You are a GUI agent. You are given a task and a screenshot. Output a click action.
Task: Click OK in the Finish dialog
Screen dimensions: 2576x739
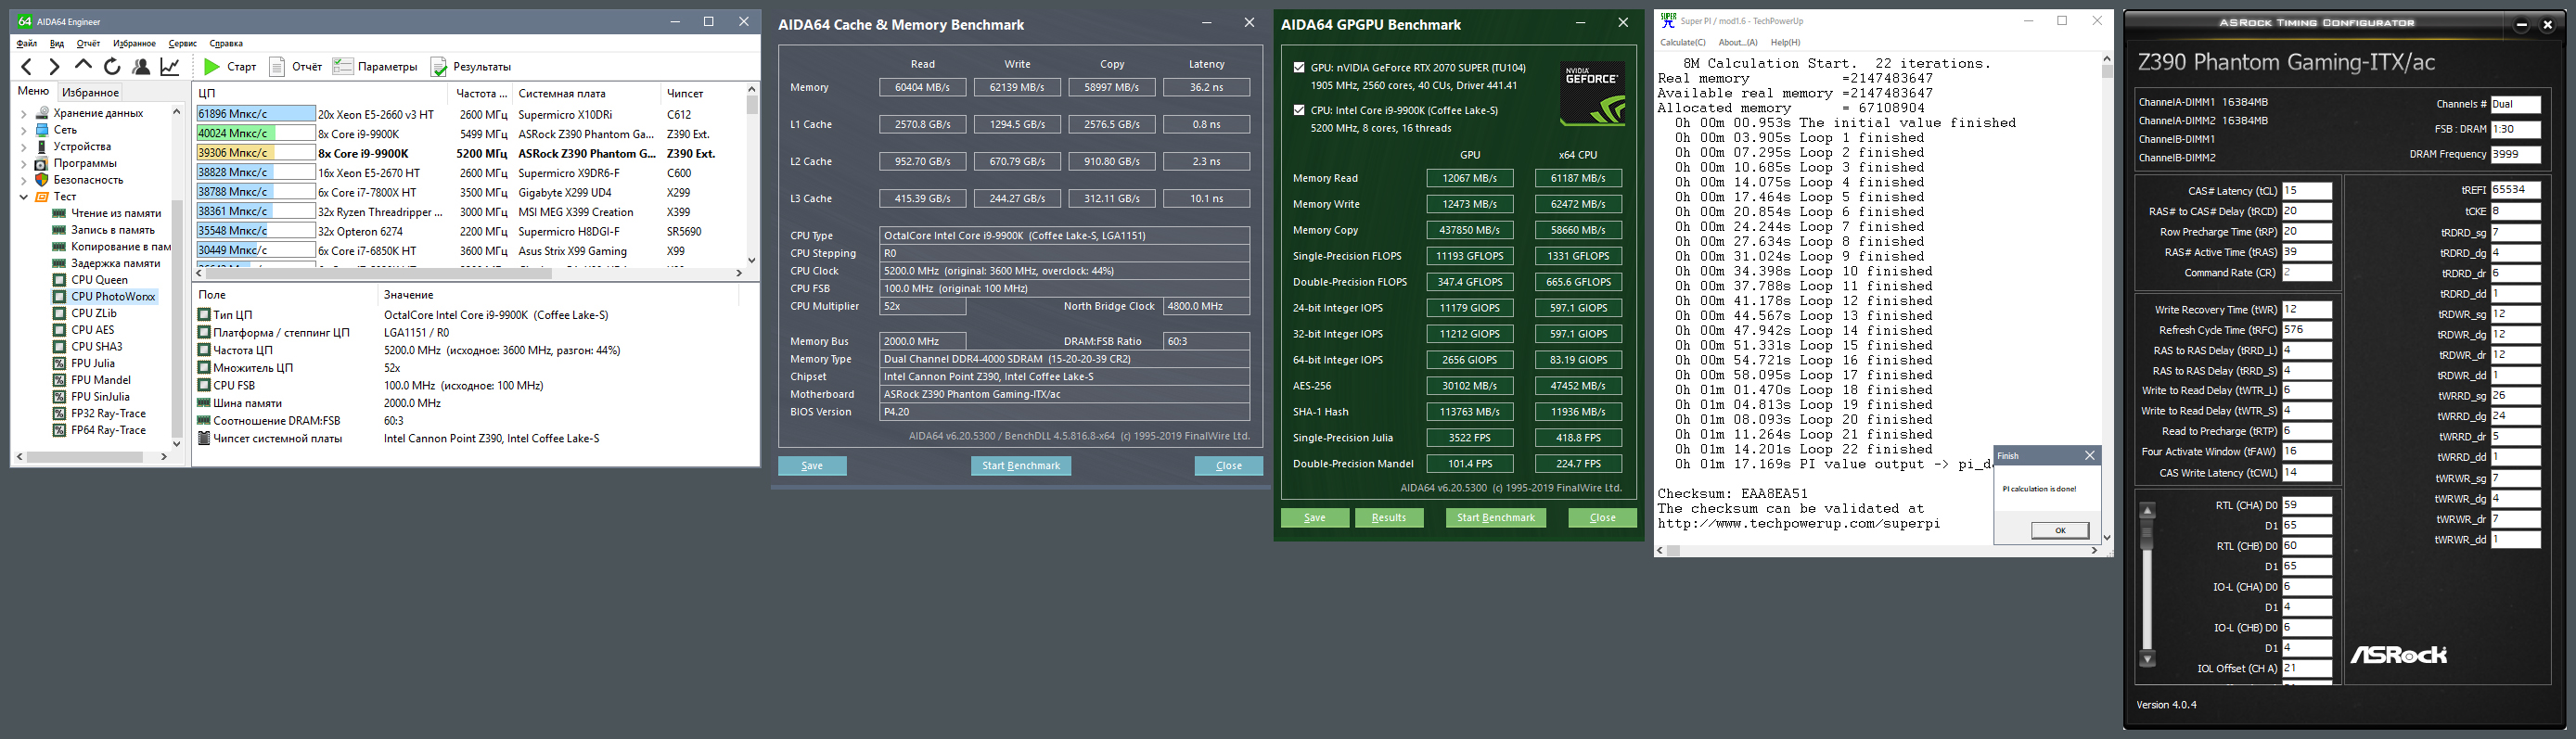click(2060, 530)
